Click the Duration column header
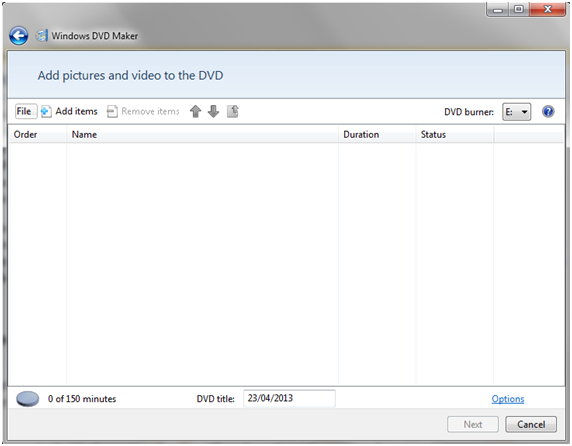 [377, 135]
